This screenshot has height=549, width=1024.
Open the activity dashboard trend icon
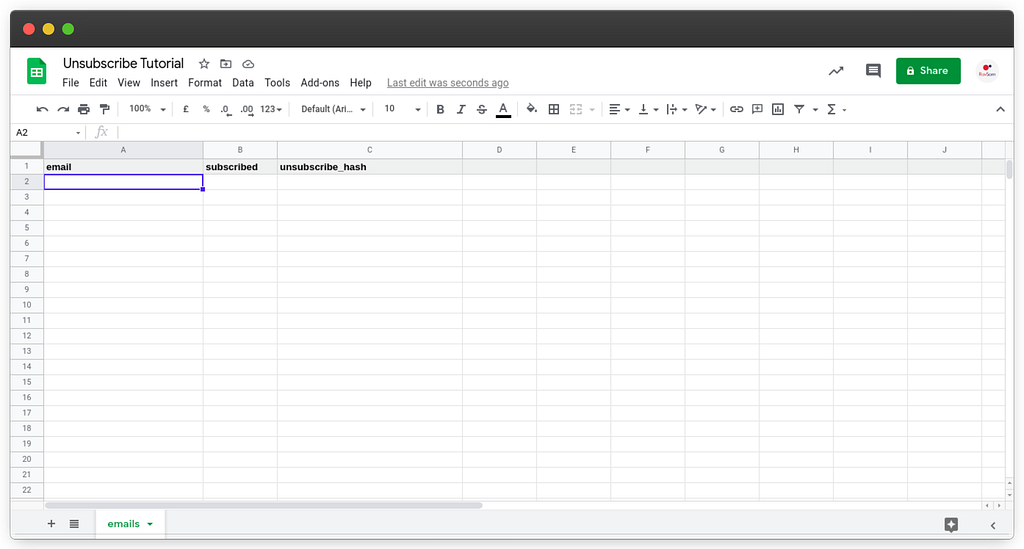(x=836, y=71)
